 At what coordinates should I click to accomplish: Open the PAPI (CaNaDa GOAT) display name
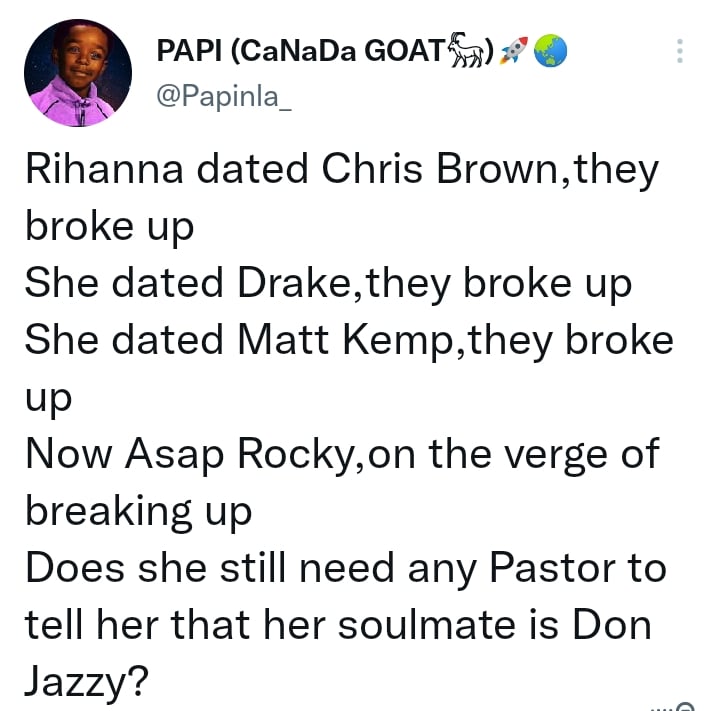pos(301,51)
